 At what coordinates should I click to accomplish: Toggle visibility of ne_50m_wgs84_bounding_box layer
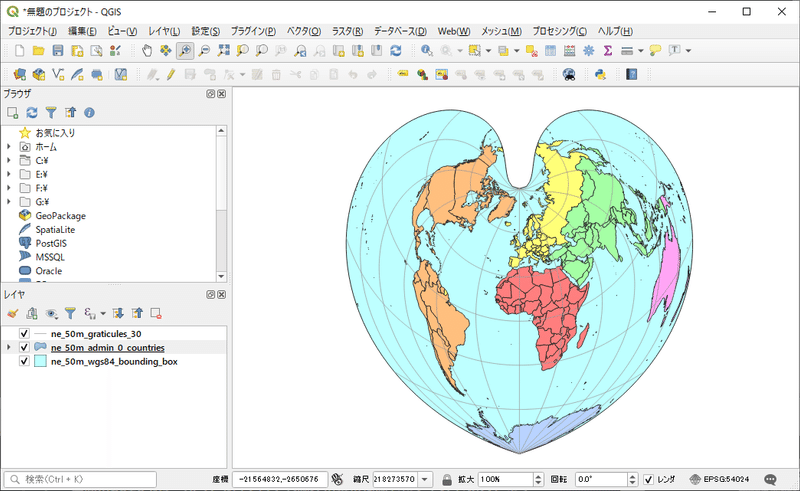24,361
